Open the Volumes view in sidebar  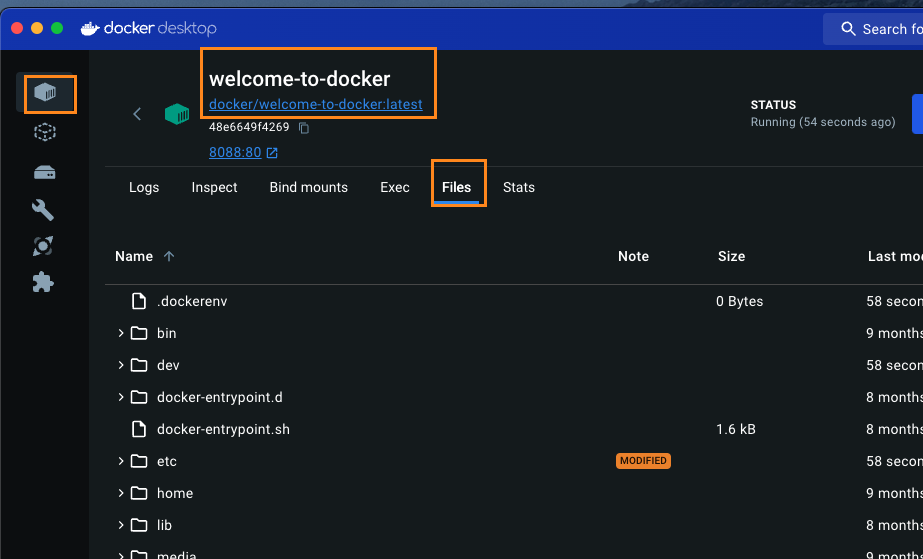(45, 172)
